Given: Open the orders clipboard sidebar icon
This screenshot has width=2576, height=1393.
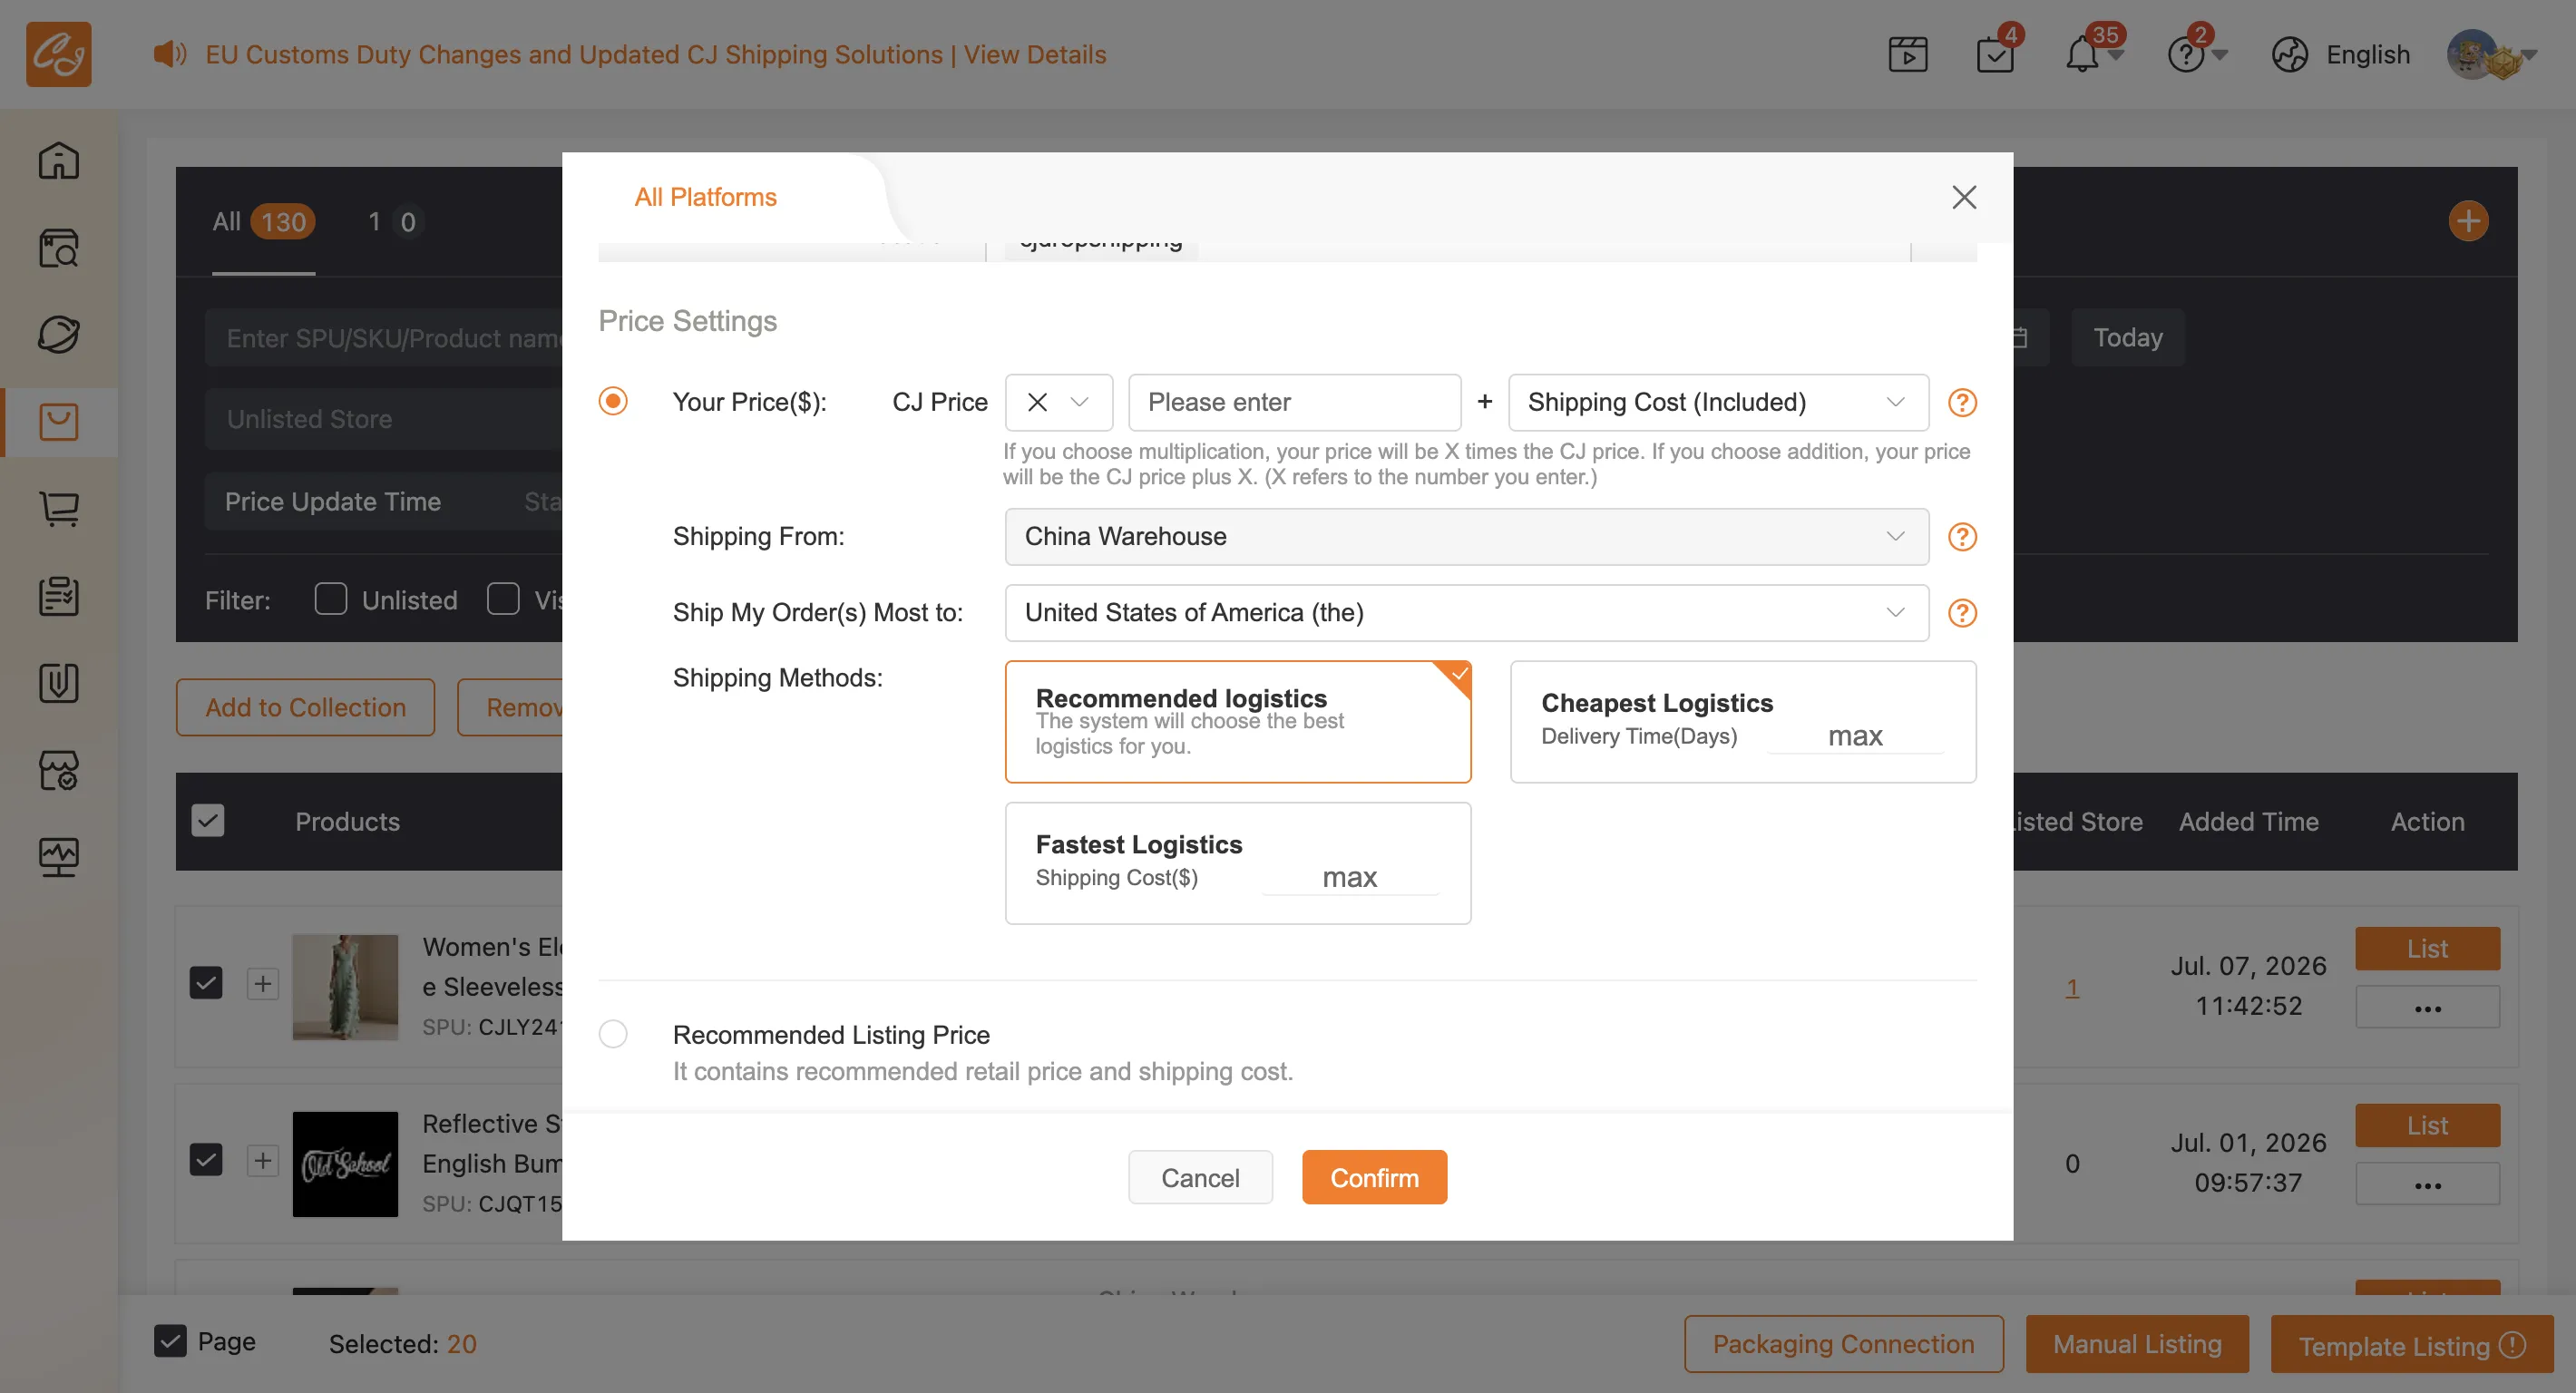Looking at the screenshot, I should coord(58,596).
